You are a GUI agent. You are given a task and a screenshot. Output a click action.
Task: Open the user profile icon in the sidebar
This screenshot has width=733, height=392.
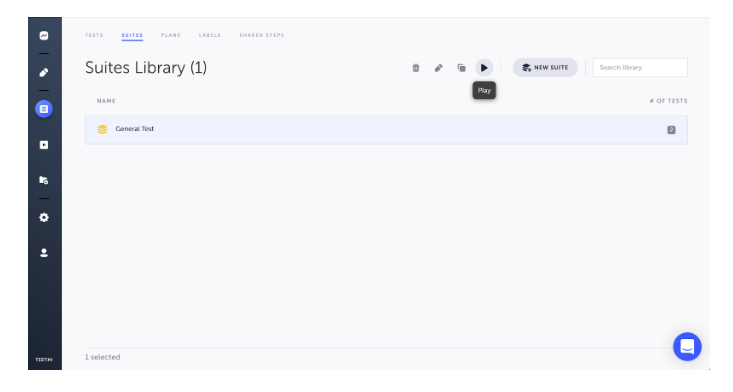coord(44,253)
